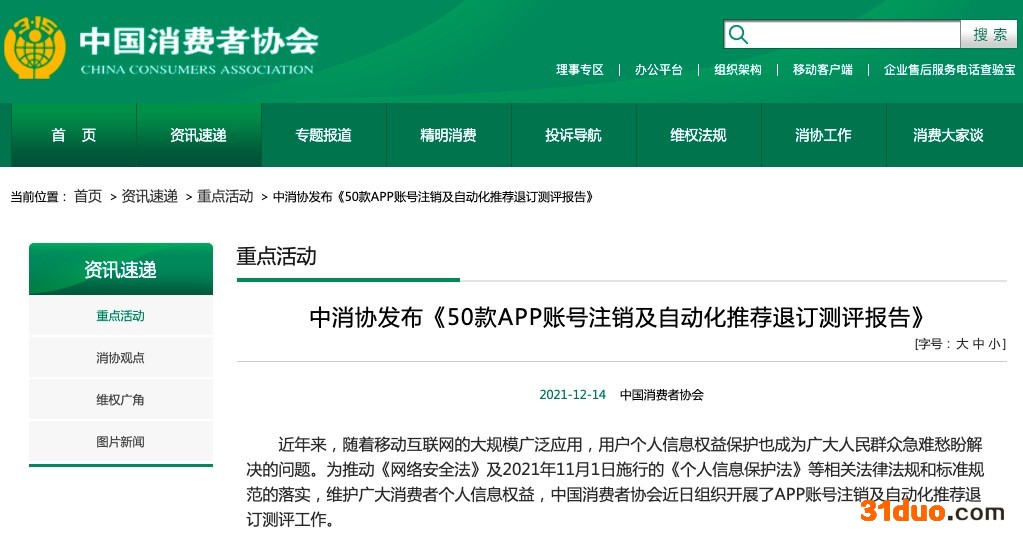This screenshot has width=1023, height=533.
Task: Select 消协观点 in left sidebar
Action: tap(120, 358)
